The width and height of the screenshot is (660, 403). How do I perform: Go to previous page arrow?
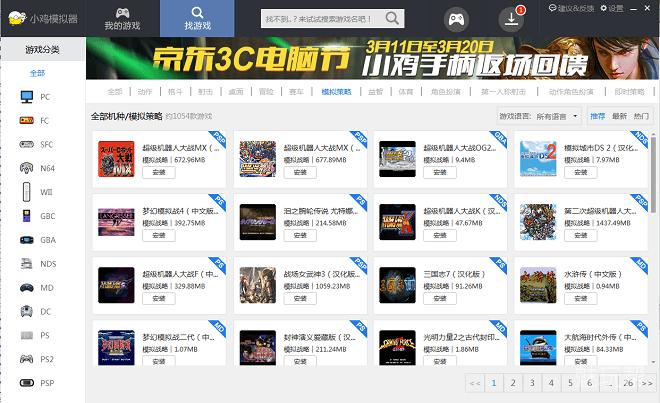[475, 383]
